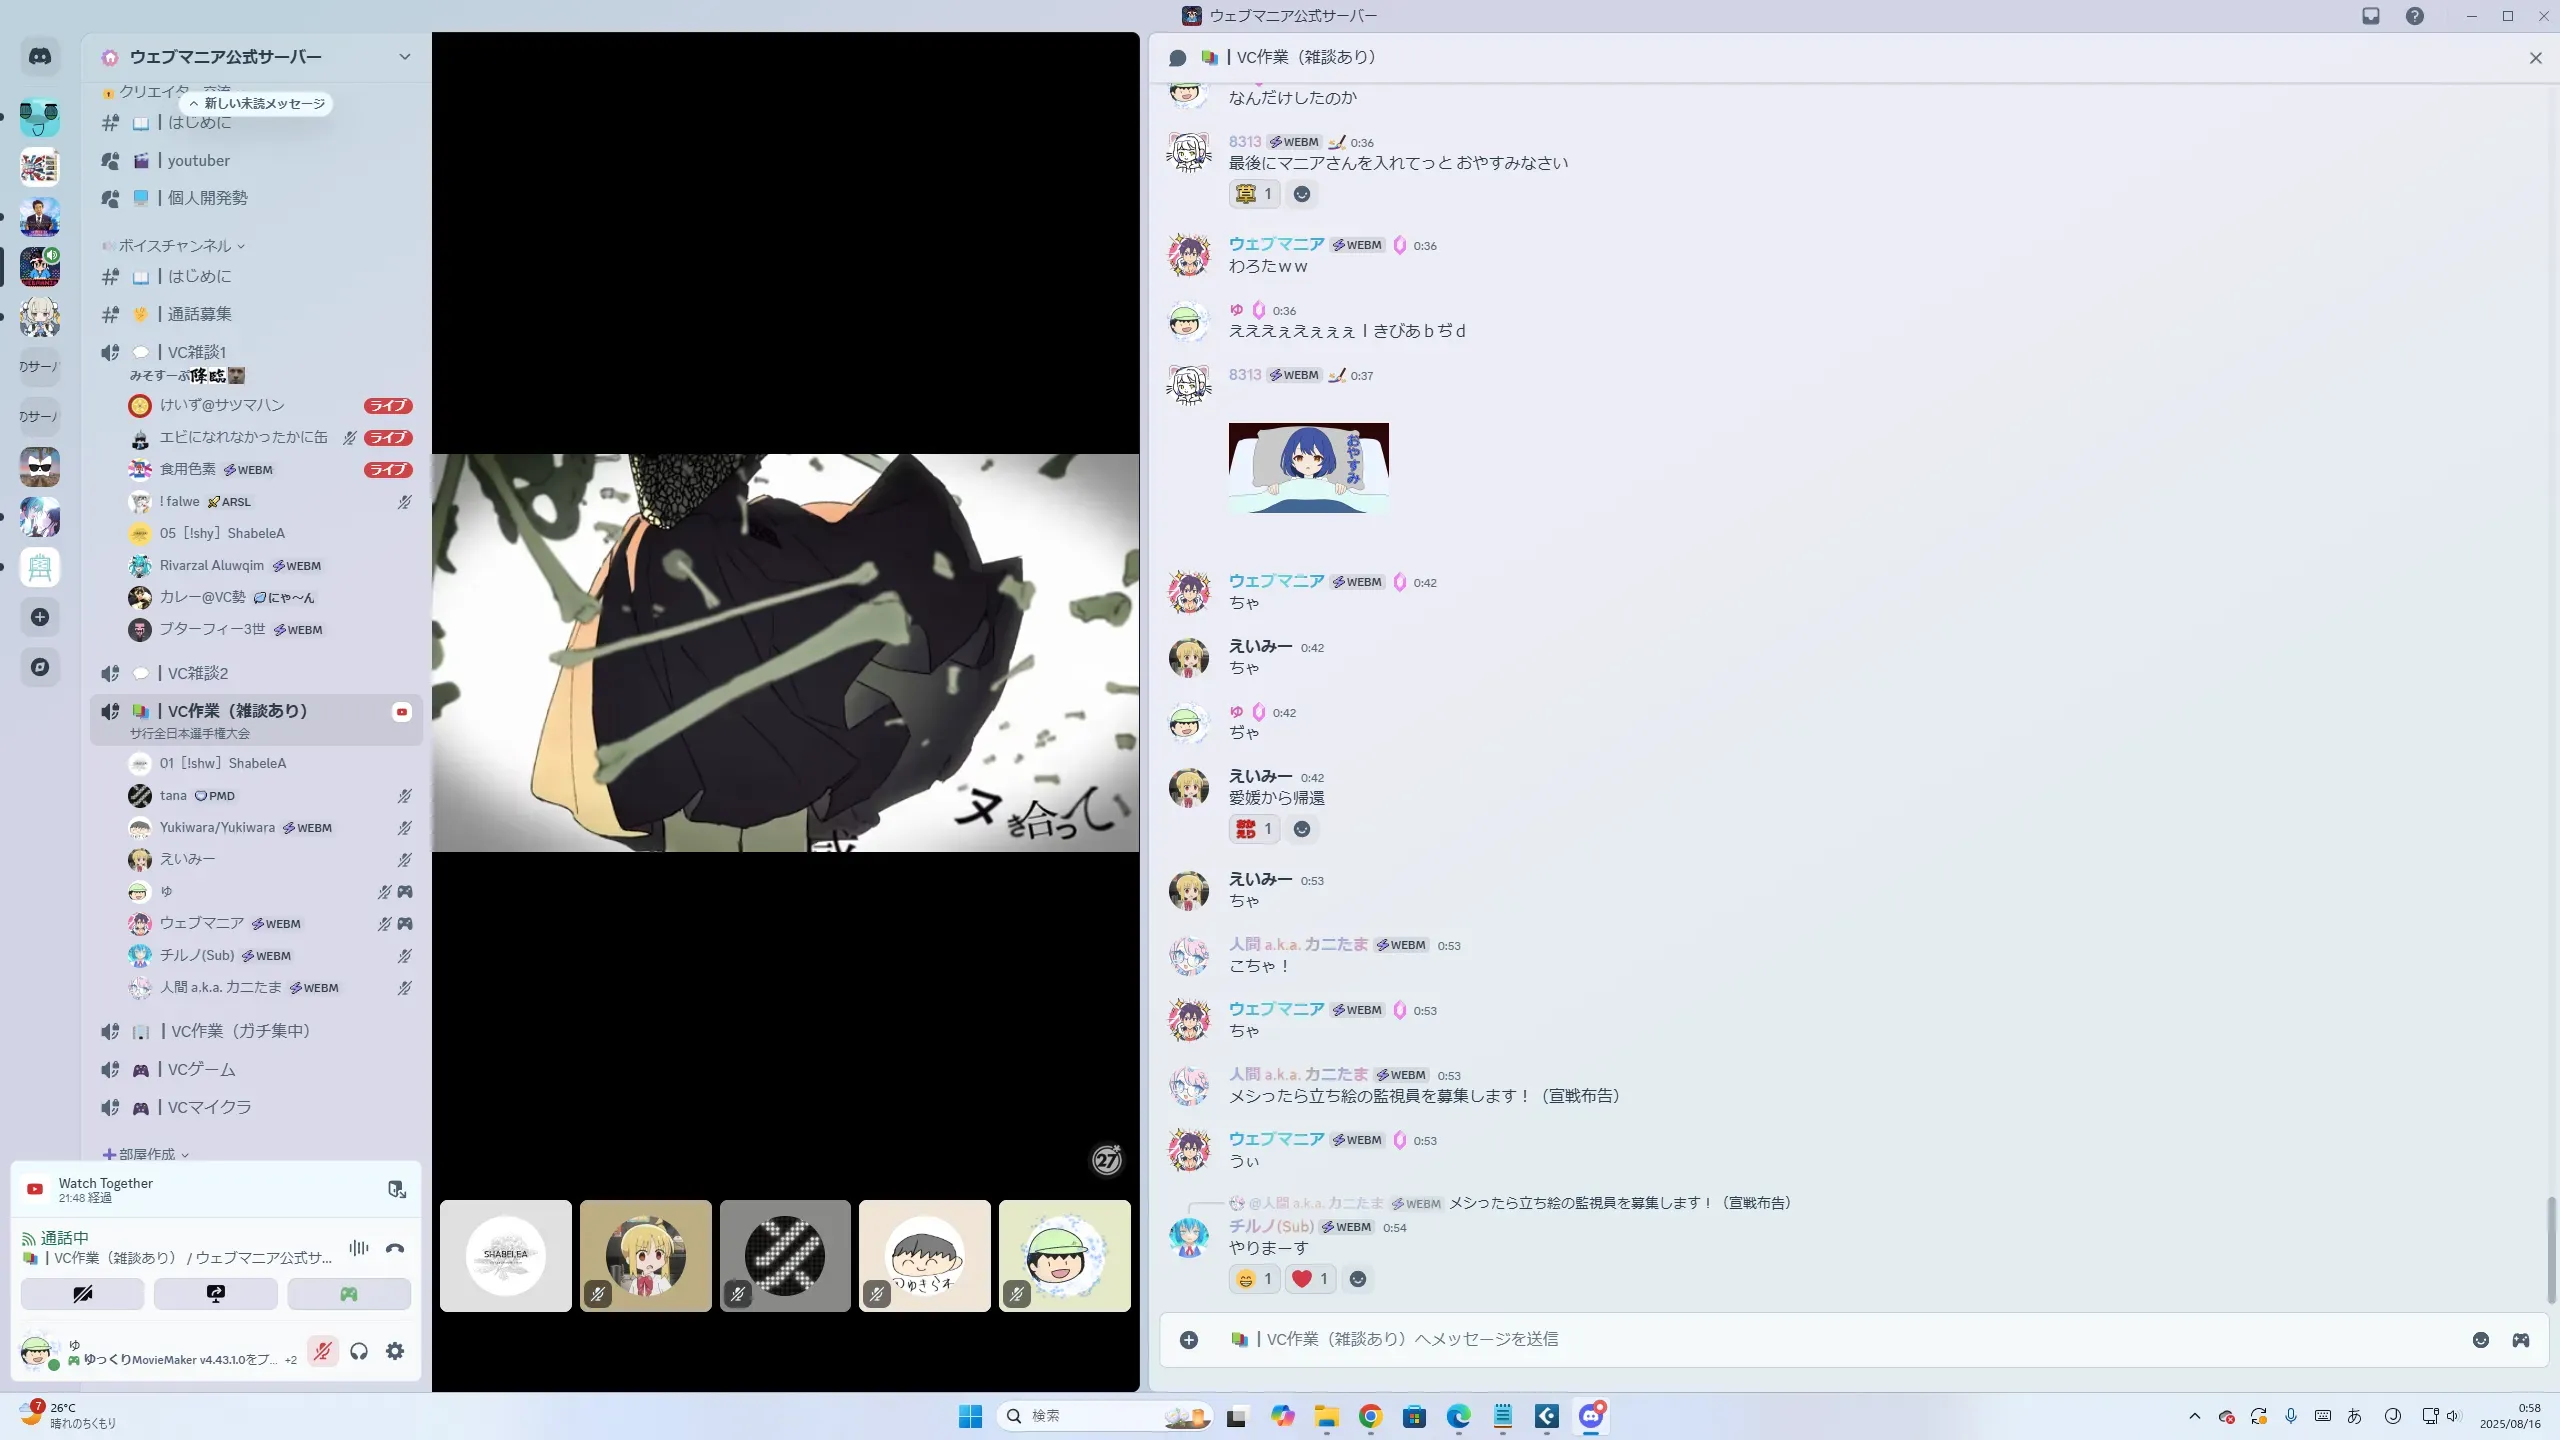Share your screen button

tap(216, 1294)
